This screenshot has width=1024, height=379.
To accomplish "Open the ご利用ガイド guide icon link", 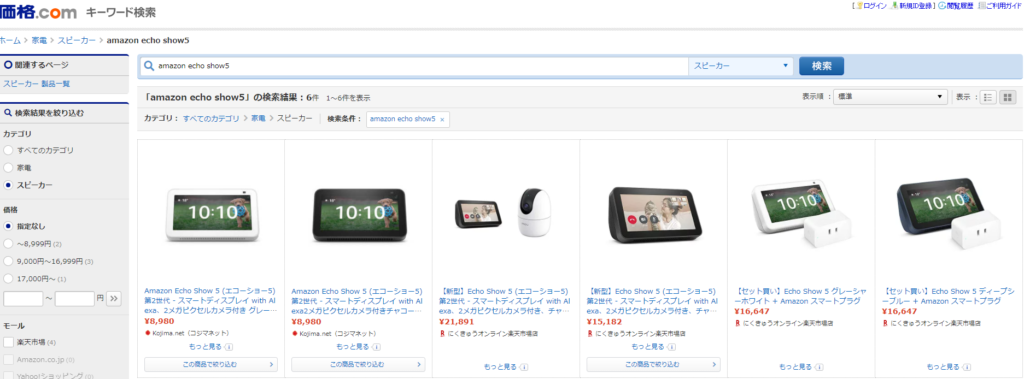I will pyautogui.click(x=1000, y=5).
